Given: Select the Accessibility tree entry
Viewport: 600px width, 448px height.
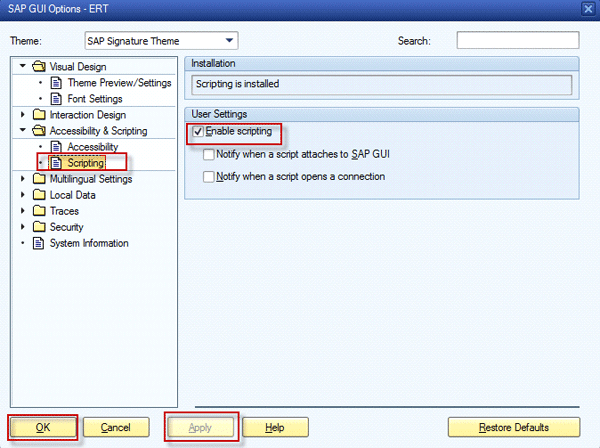Looking at the screenshot, I should [x=93, y=147].
